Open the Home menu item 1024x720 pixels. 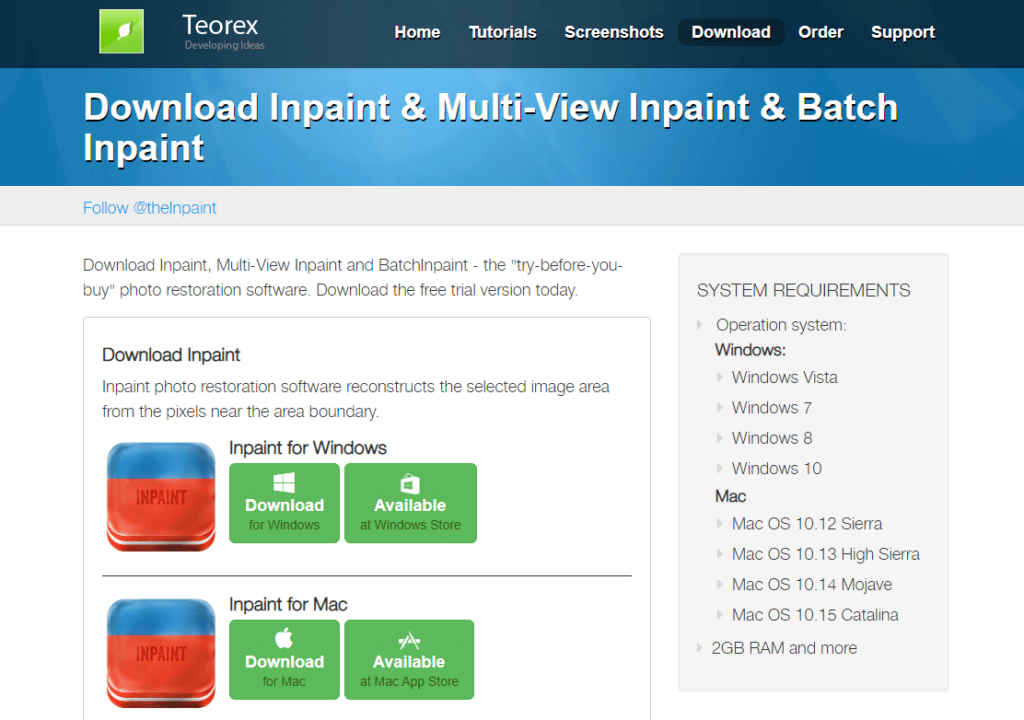(x=417, y=32)
